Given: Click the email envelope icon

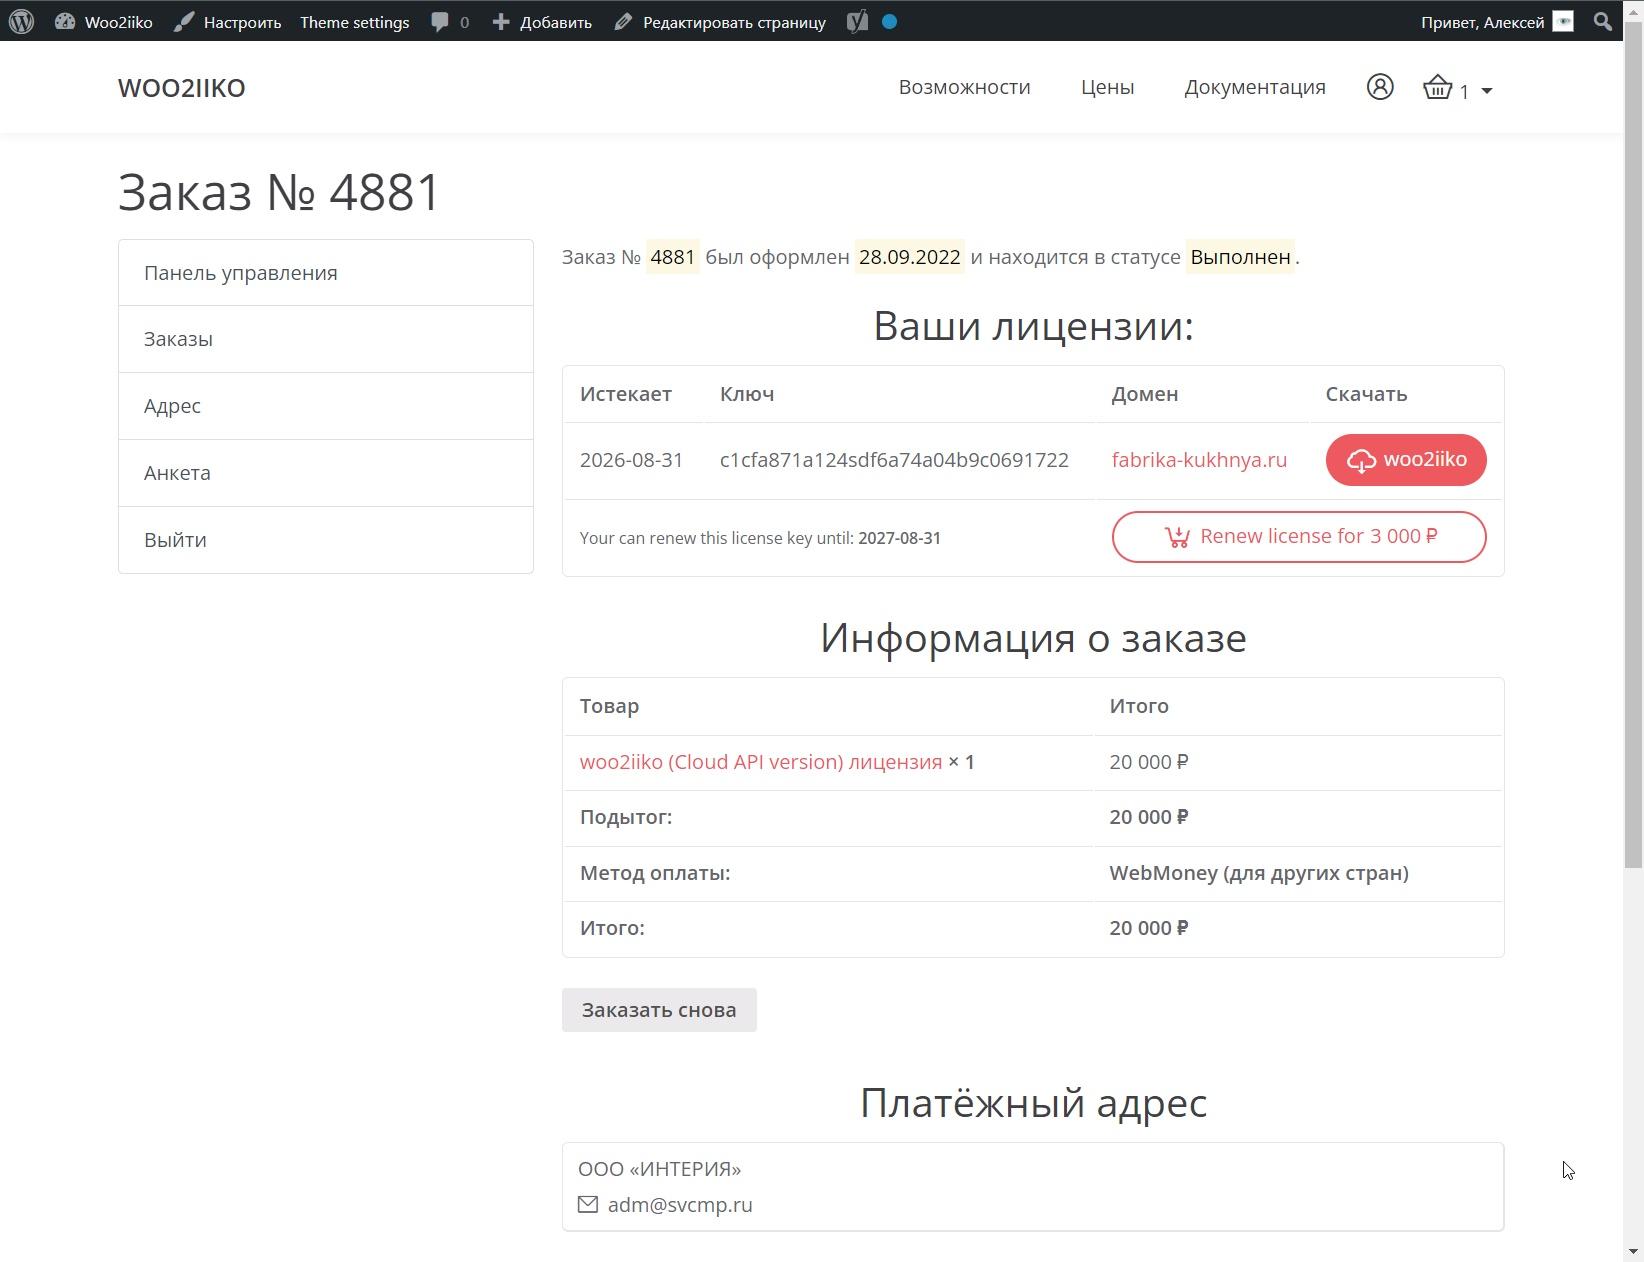Looking at the screenshot, I should [x=588, y=1204].
